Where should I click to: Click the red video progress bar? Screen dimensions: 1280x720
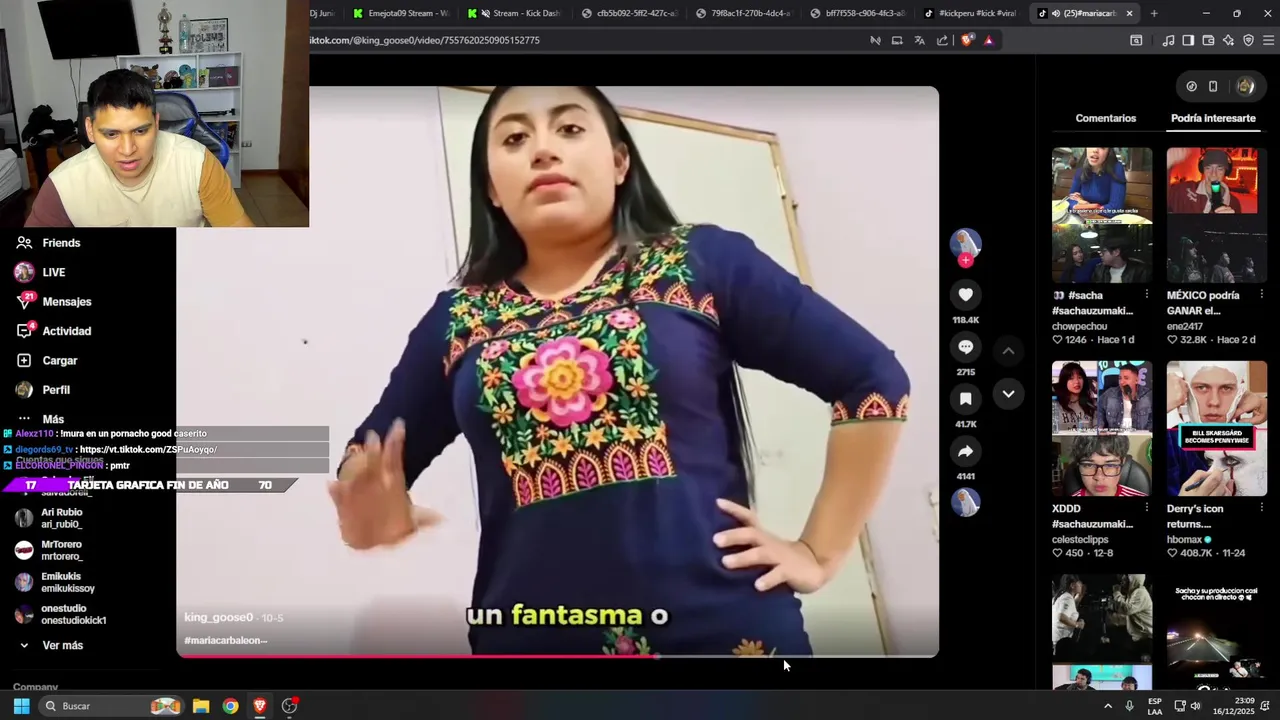(x=557, y=656)
